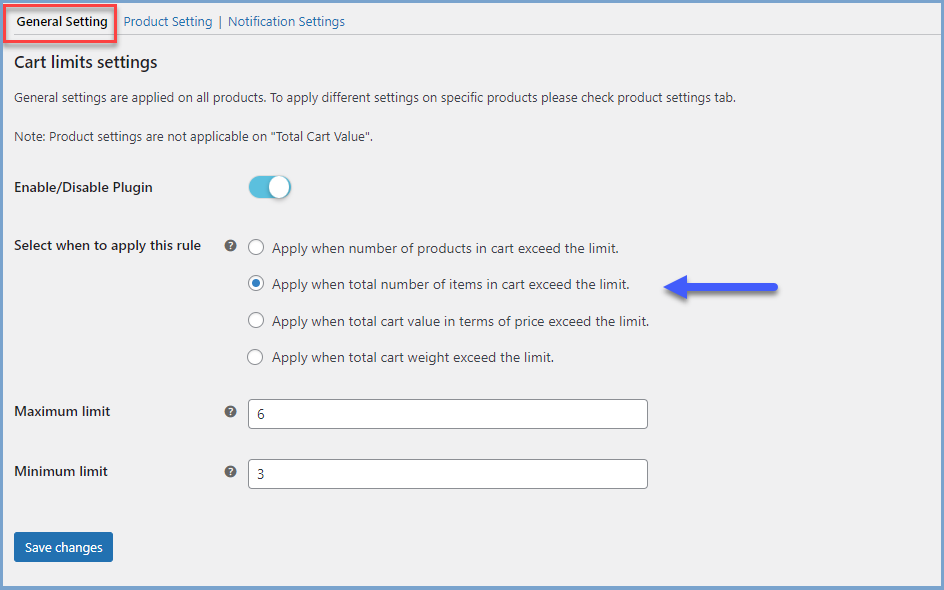Click help icon for rule selection

pos(231,245)
